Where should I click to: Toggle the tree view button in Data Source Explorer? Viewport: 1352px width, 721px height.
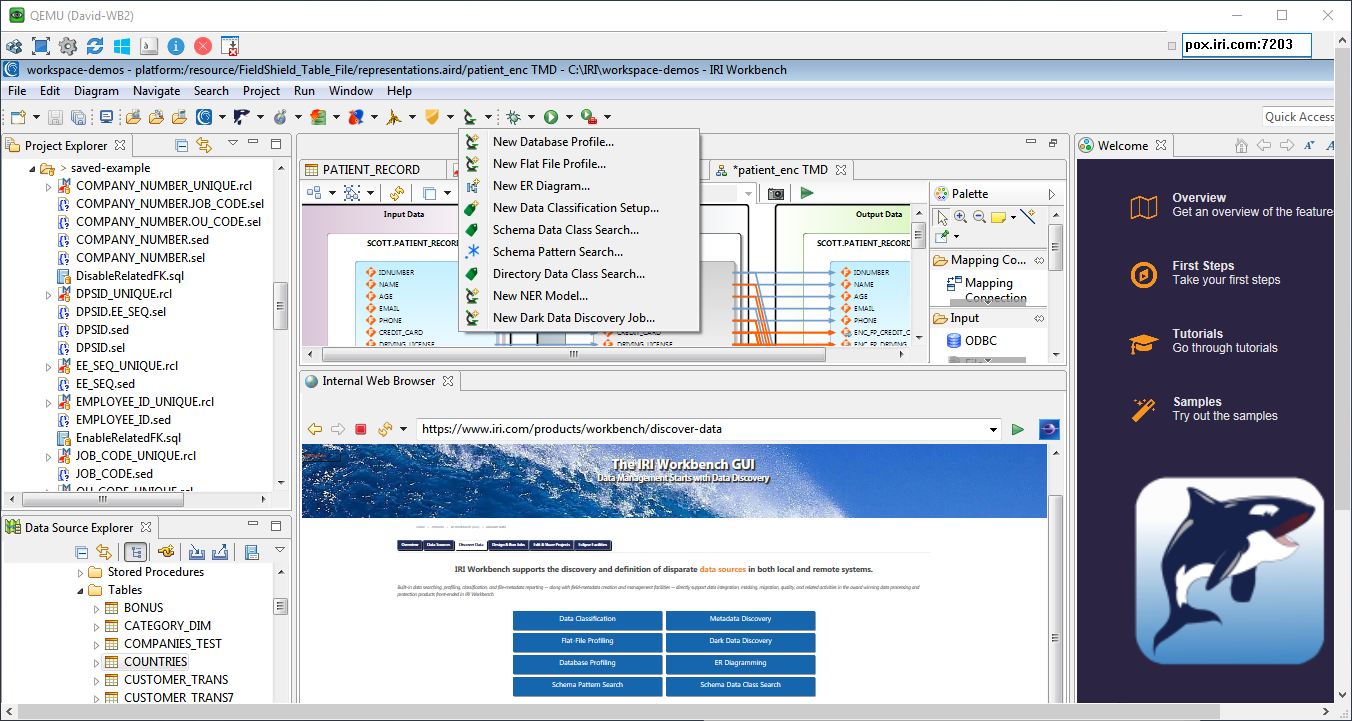[135, 551]
